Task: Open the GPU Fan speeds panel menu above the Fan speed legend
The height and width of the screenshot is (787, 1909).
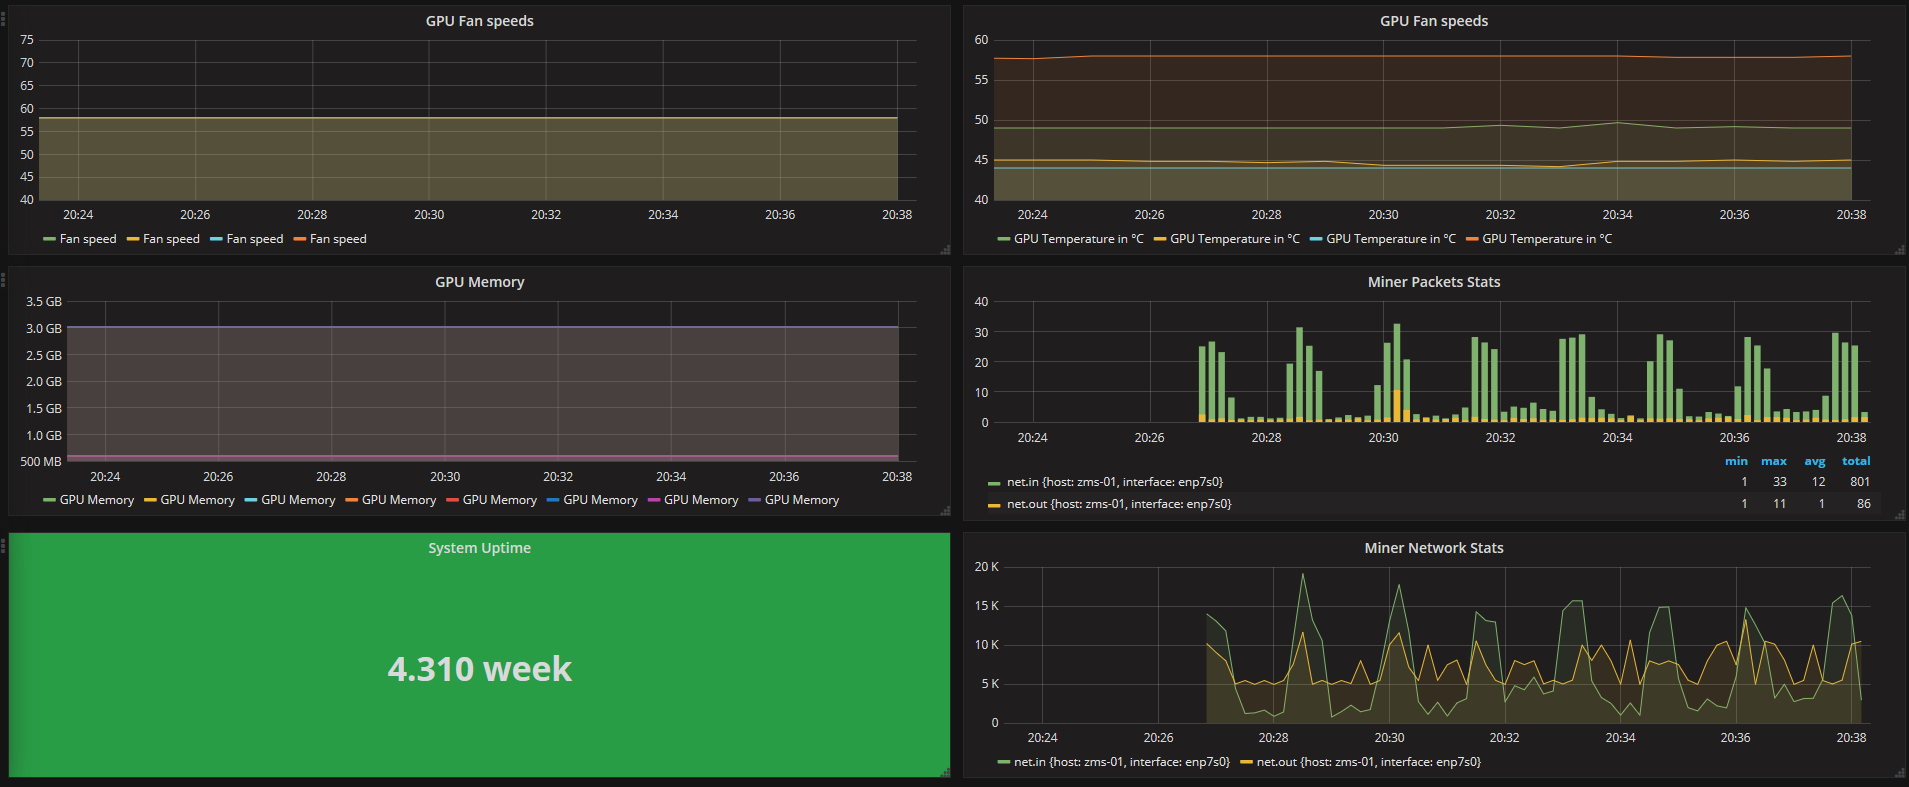Action: point(479,21)
